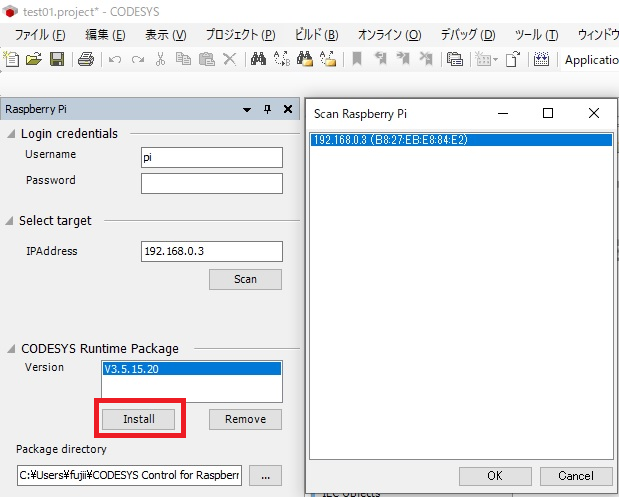Viewport: 619px width, 497px height.
Task: Click the Copy icon in the toolbar
Action: (x=183, y=59)
